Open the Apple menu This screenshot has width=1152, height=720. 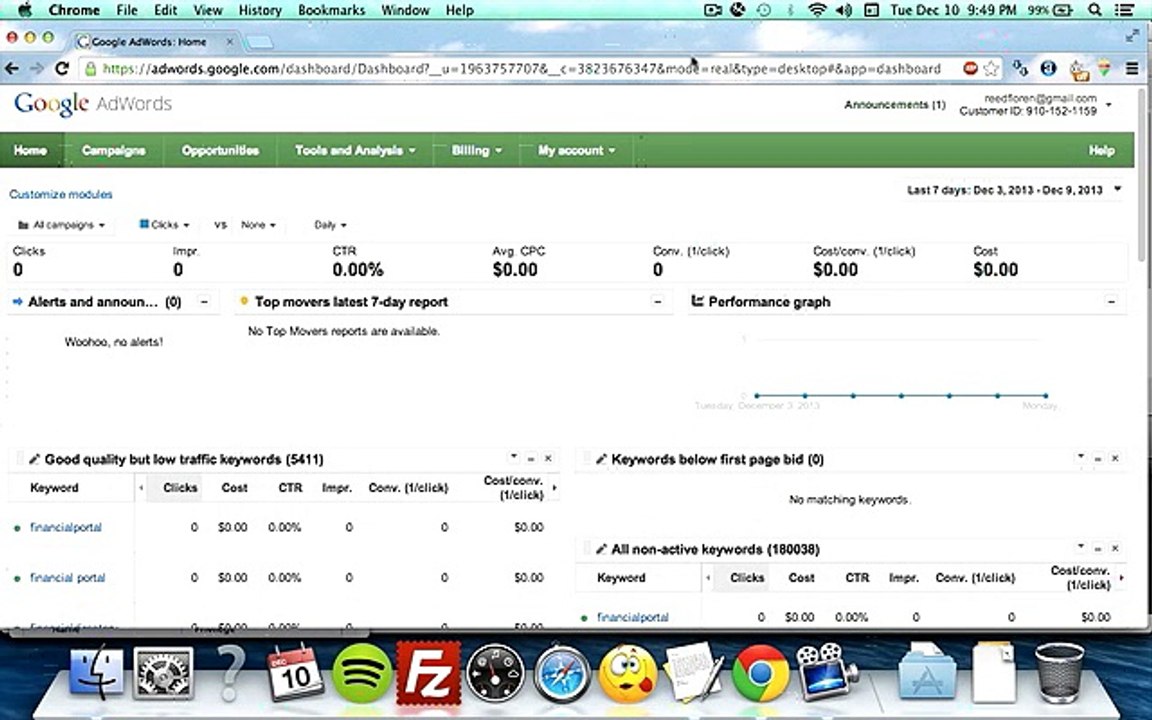click(x=24, y=10)
